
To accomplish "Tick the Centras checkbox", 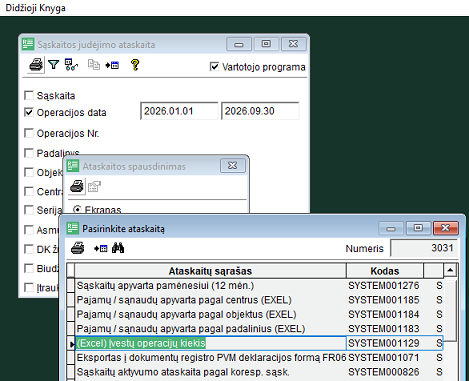I will (29, 191).
